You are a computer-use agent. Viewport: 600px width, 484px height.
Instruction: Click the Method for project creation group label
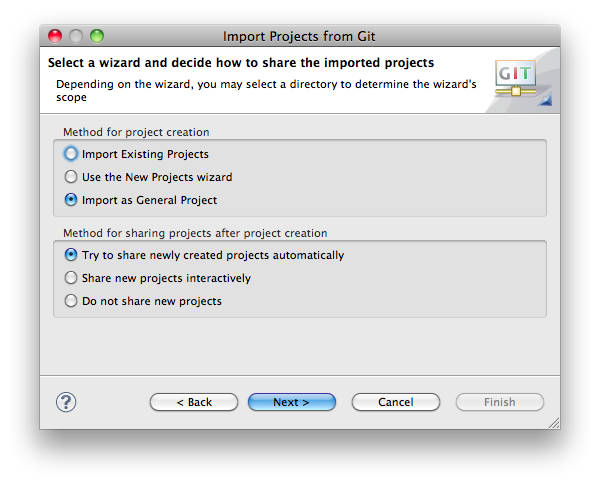(136, 132)
